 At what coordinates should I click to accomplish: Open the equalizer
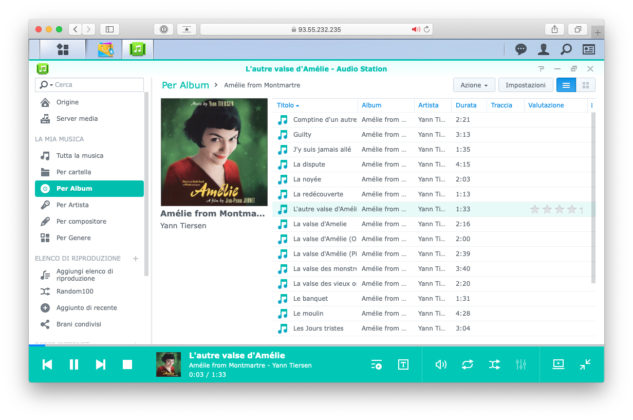click(521, 365)
